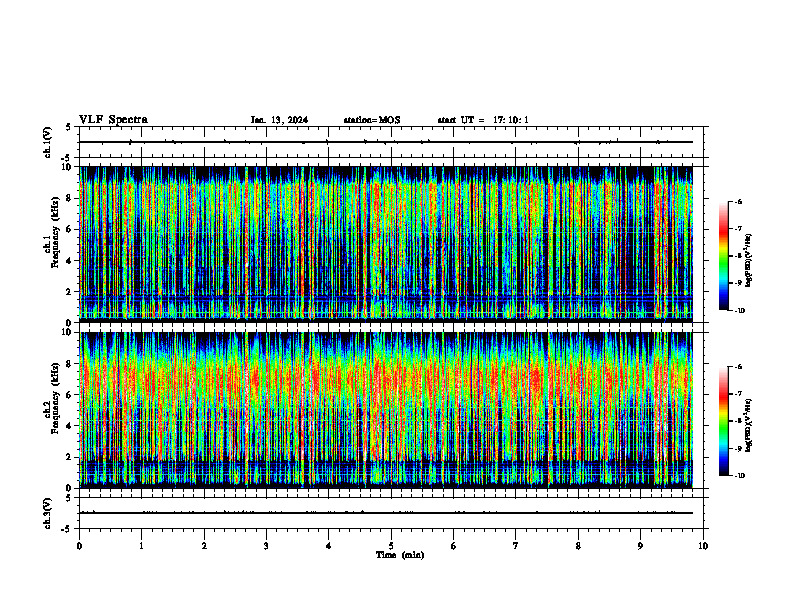Click the "5" tick of ch.1(V) axis
The height and width of the screenshot is (612, 792).
[x=69, y=127]
